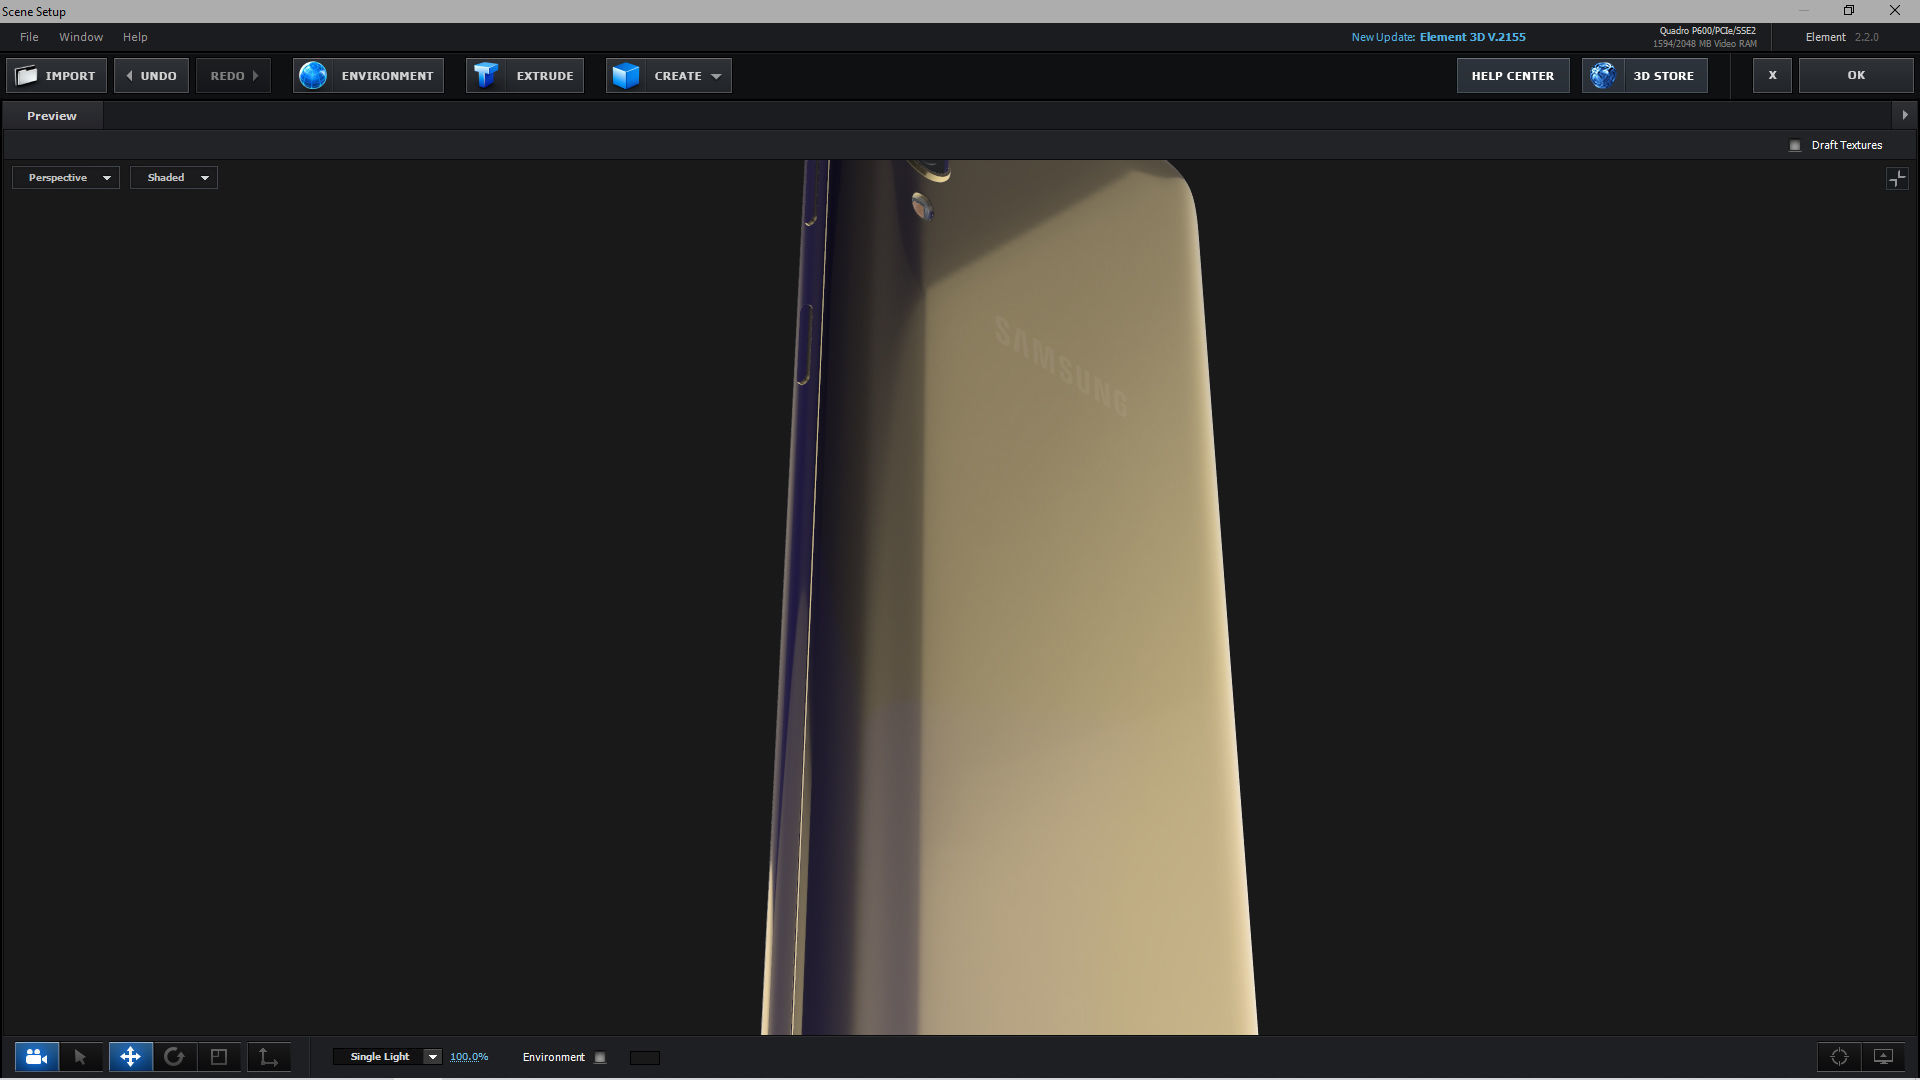Toggle the Environment checkbox
Image resolution: width=1920 pixels, height=1080 pixels.
(x=600, y=1058)
